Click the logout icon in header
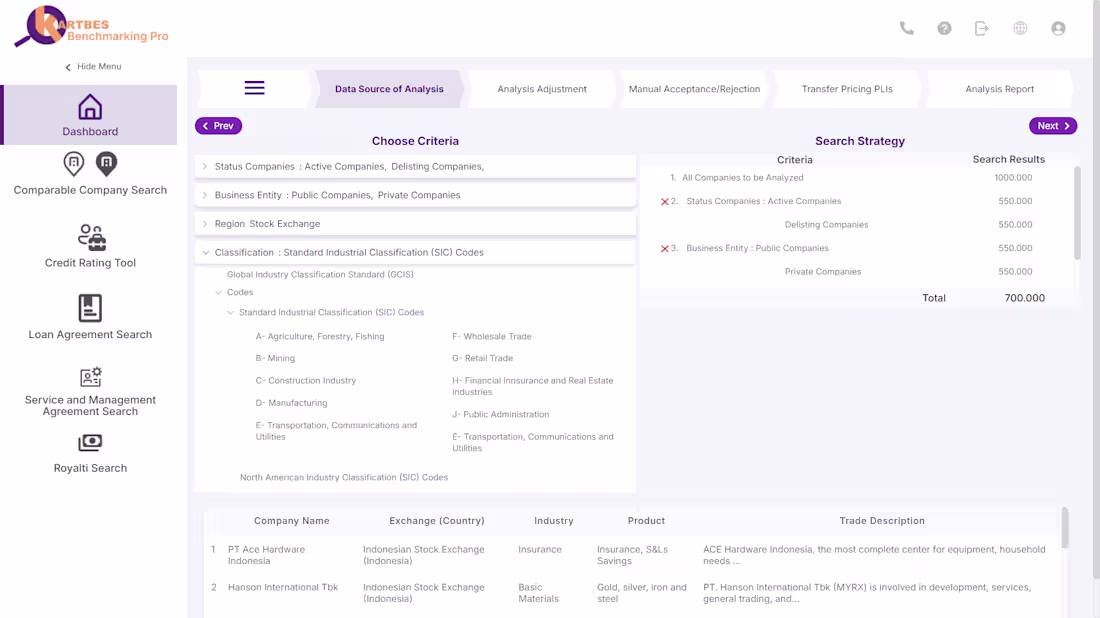 981,28
